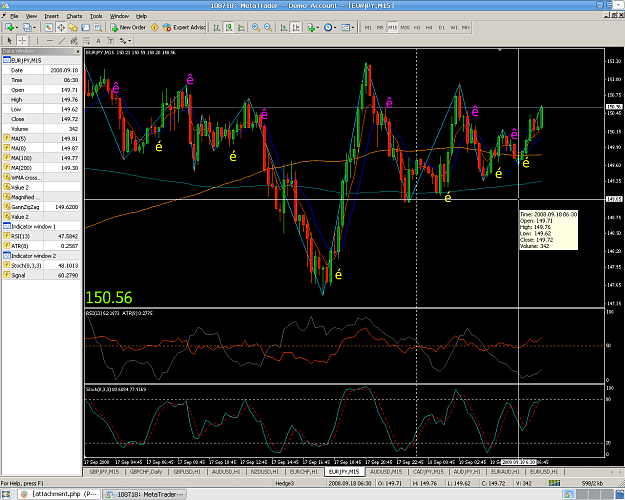
Task: Open the Profiles toolbar icon
Action: pos(27,27)
